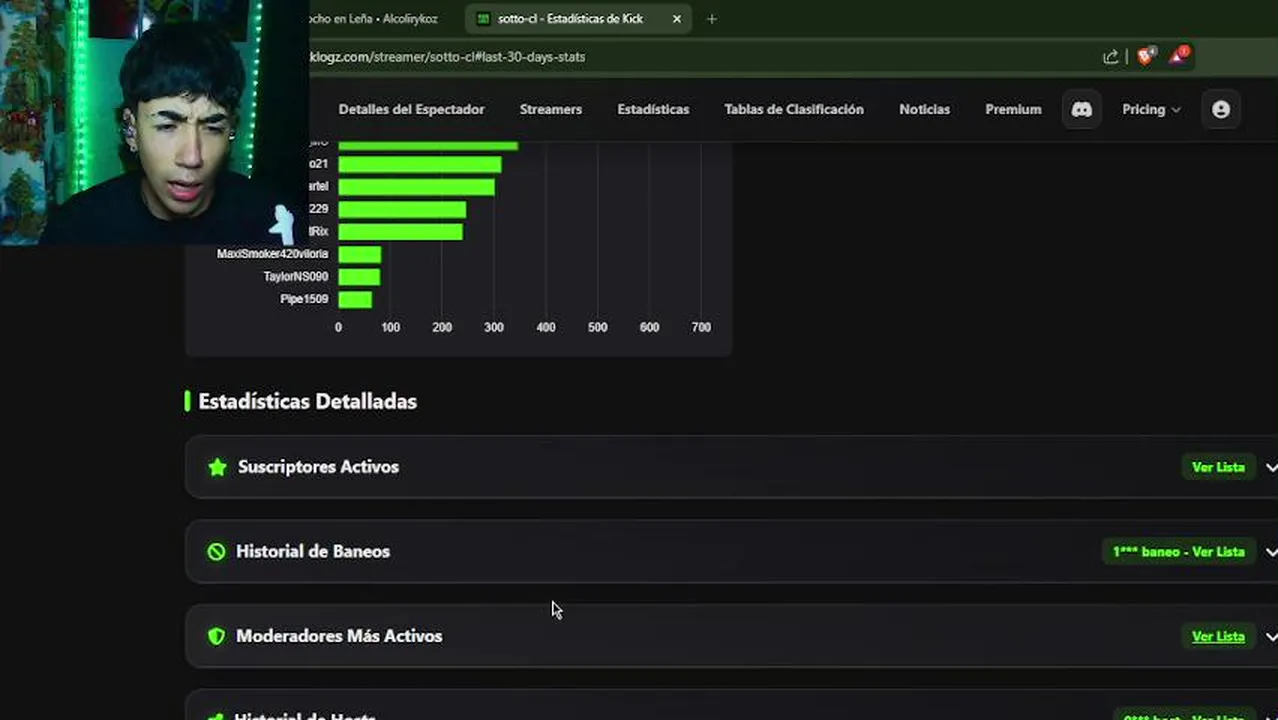Click the star icon beside Suscriptores Activos
Screen dimensions: 1278x720
(217, 467)
